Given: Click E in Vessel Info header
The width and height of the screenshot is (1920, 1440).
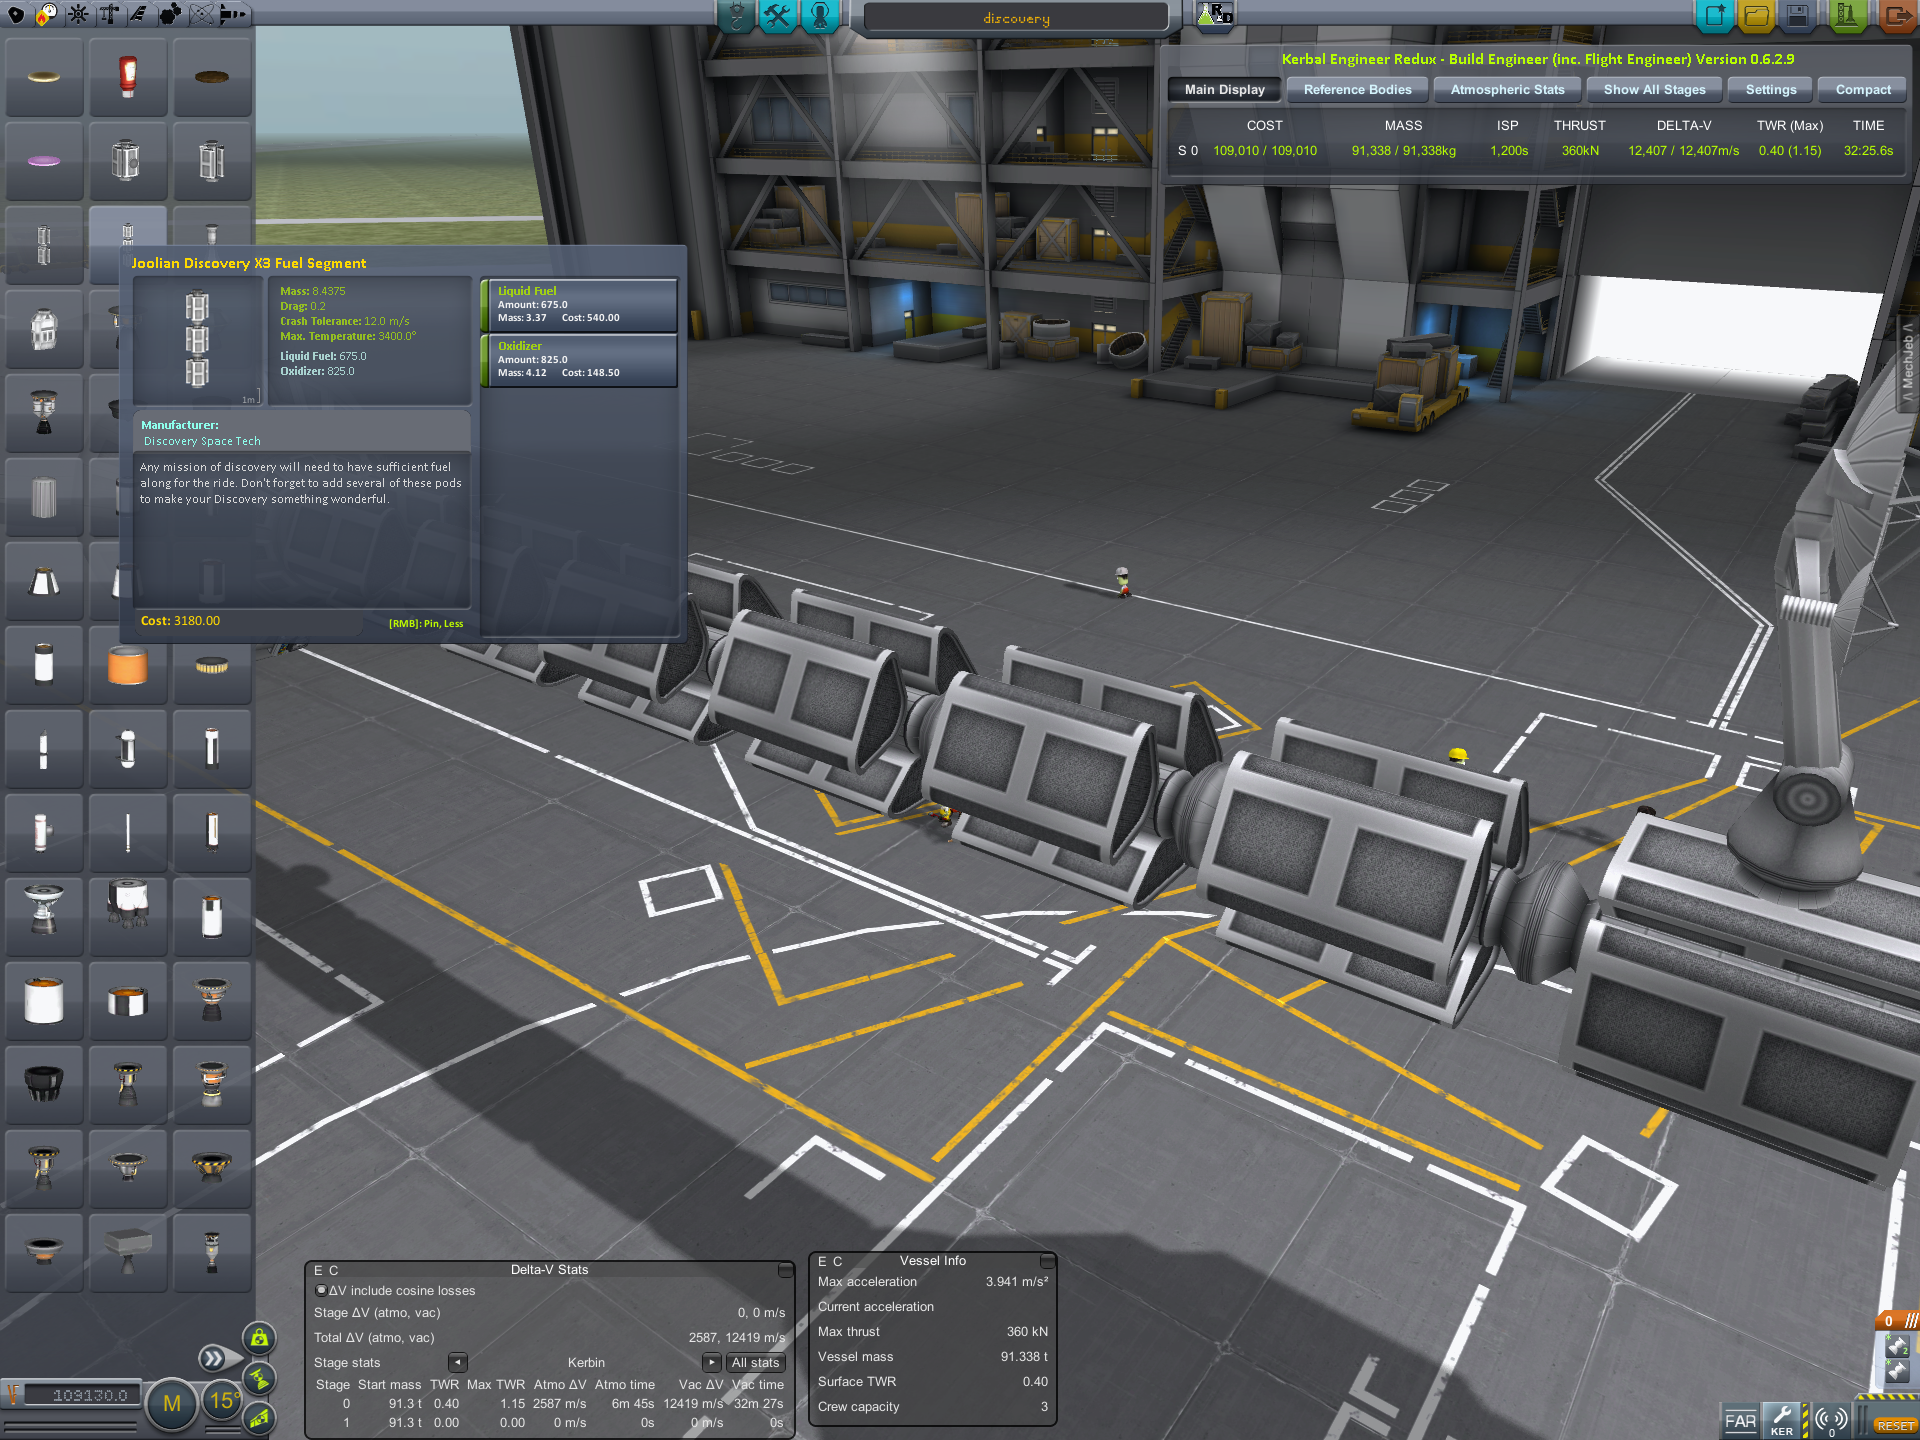Looking at the screenshot, I should [823, 1261].
